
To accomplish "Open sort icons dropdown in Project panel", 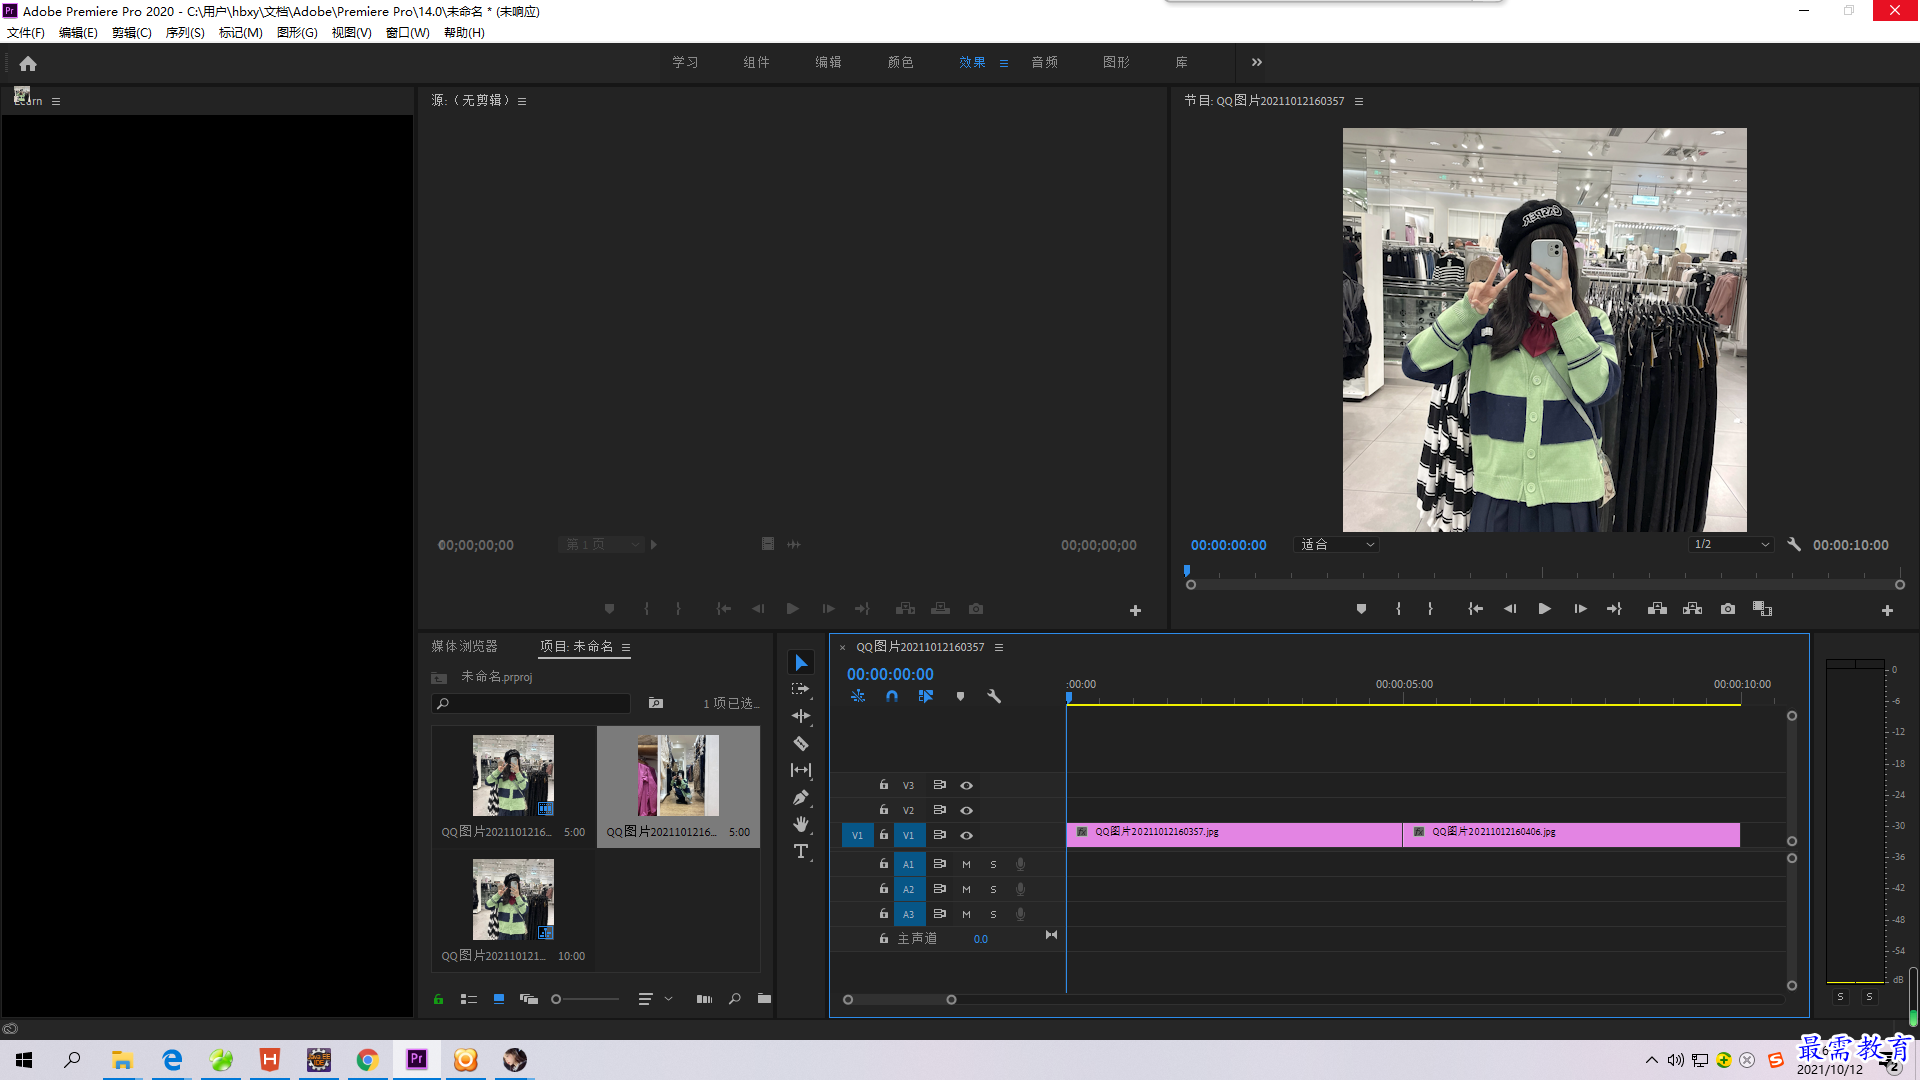I will (x=655, y=999).
